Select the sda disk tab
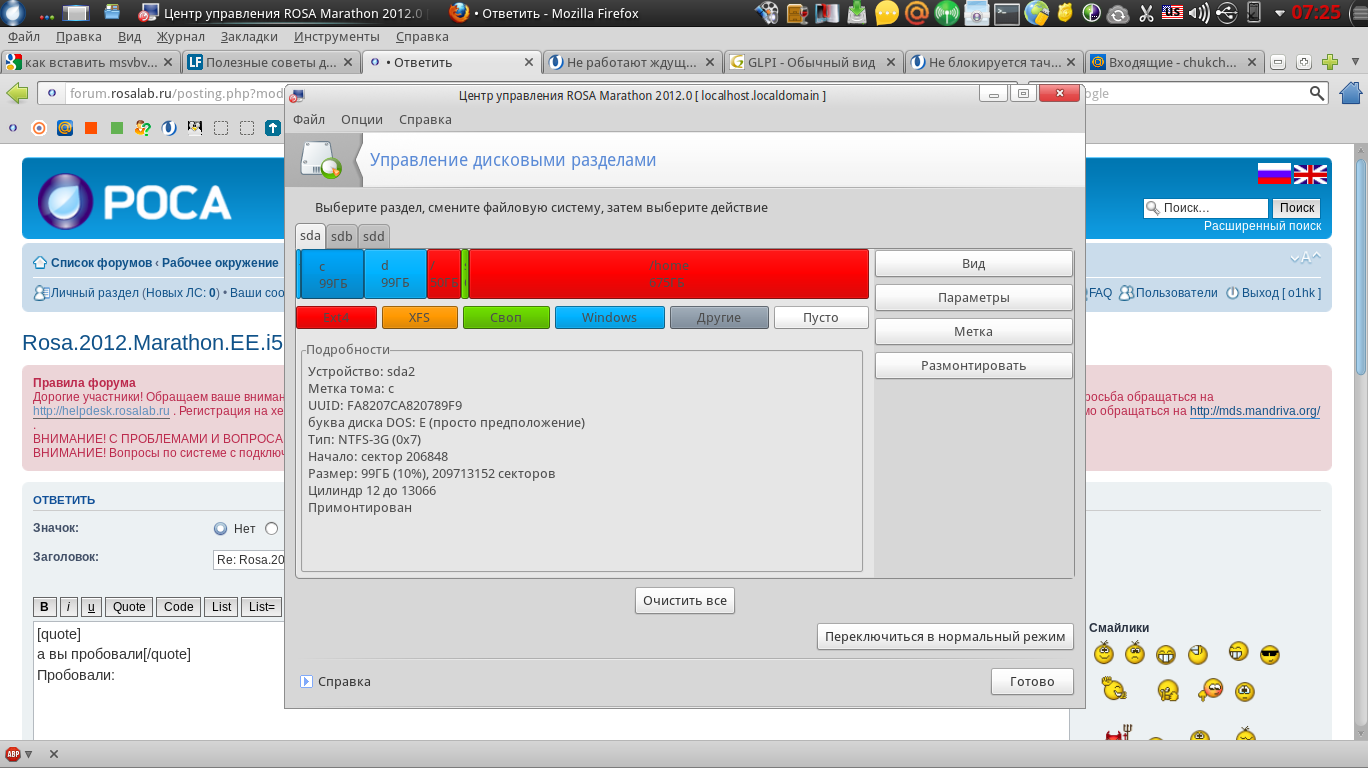The image size is (1368, 768). (x=311, y=236)
